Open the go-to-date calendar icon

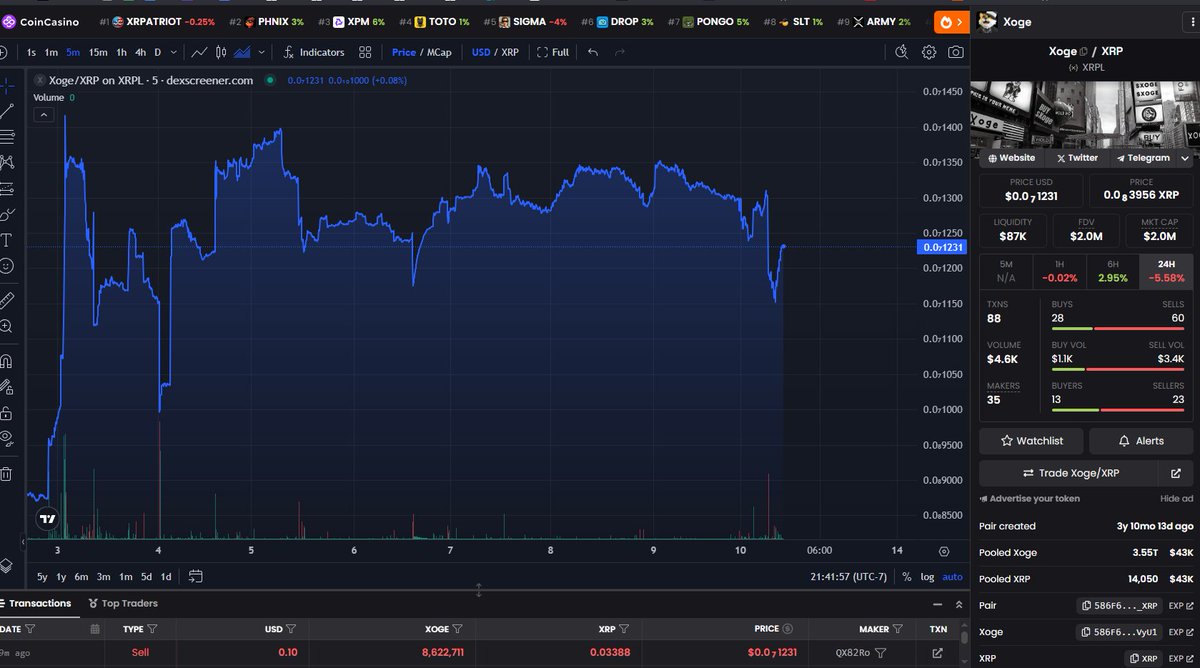point(195,576)
